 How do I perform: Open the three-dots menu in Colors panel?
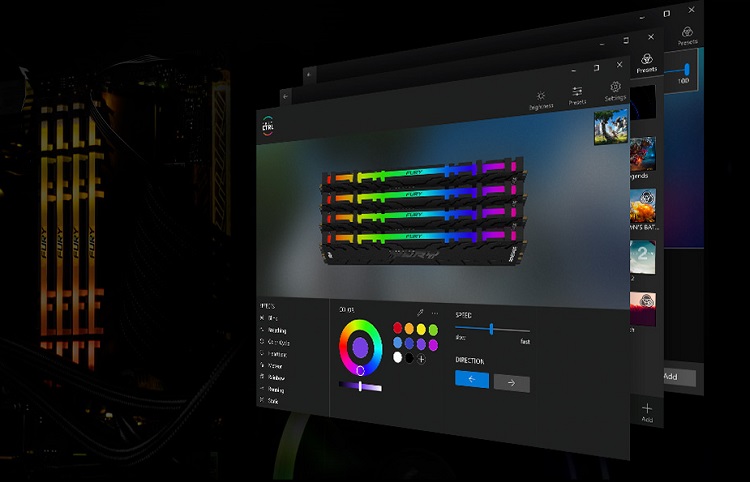pyautogui.click(x=435, y=314)
